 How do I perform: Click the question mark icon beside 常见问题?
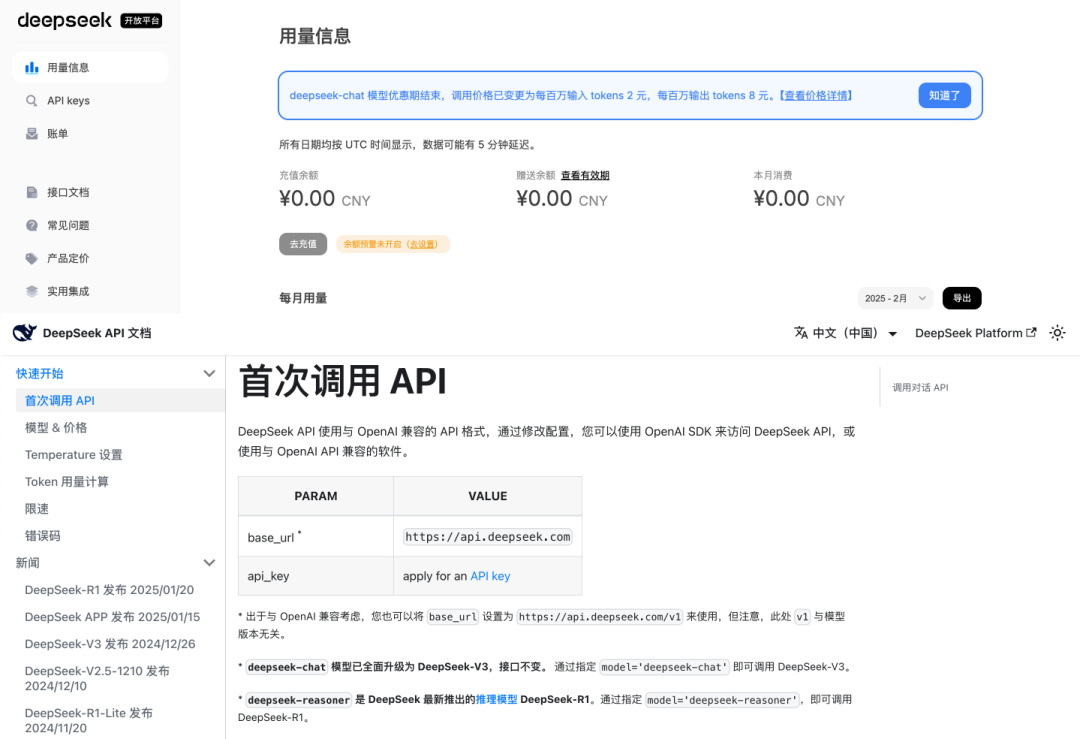[x=32, y=225]
